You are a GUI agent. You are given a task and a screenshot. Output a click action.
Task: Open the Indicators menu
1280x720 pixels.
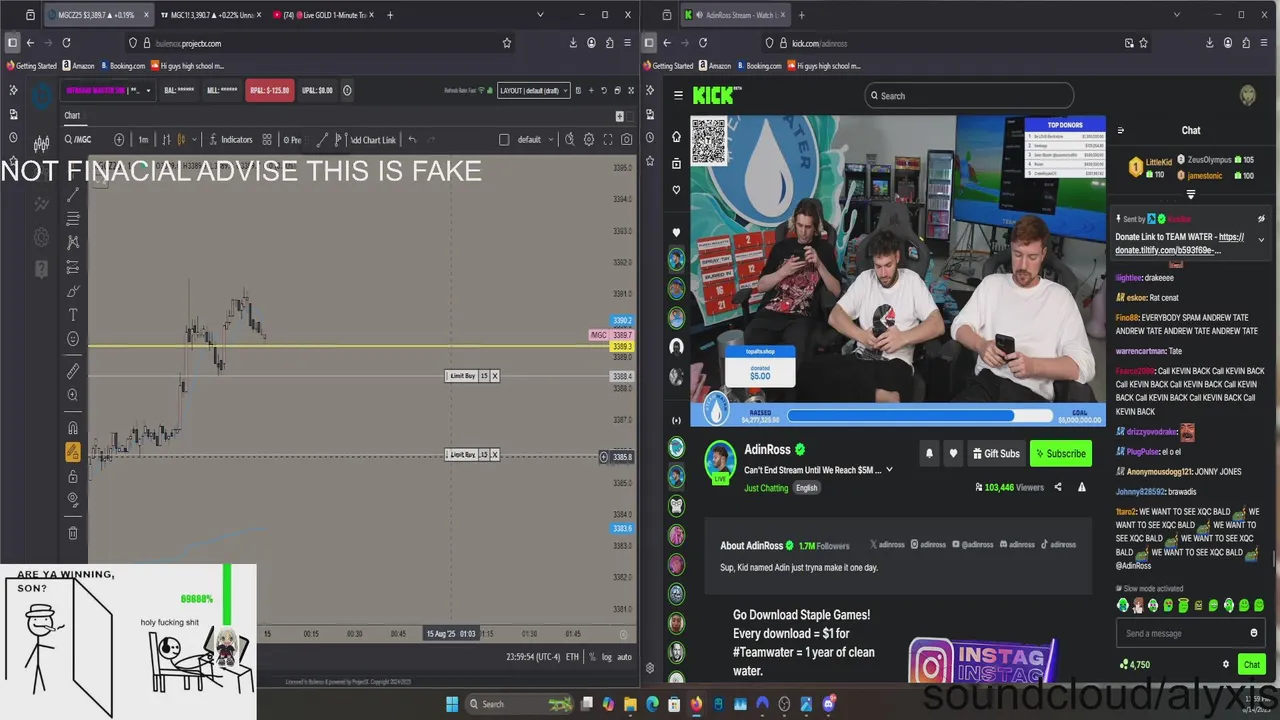click(231, 140)
